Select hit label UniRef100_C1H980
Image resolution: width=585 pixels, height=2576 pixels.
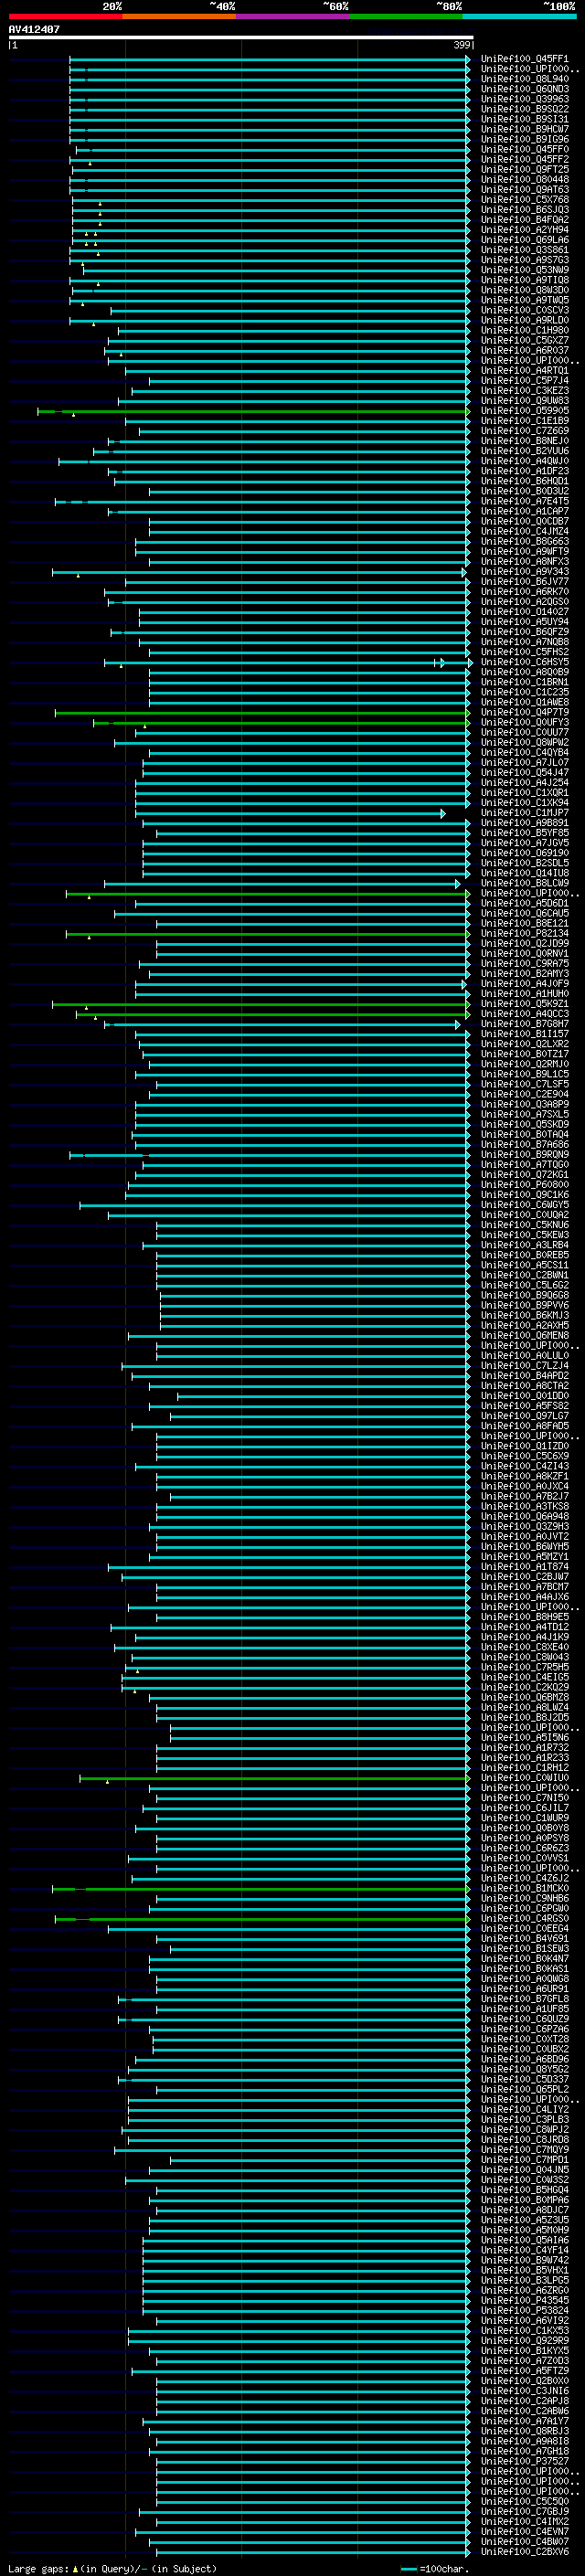click(x=525, y=330)
